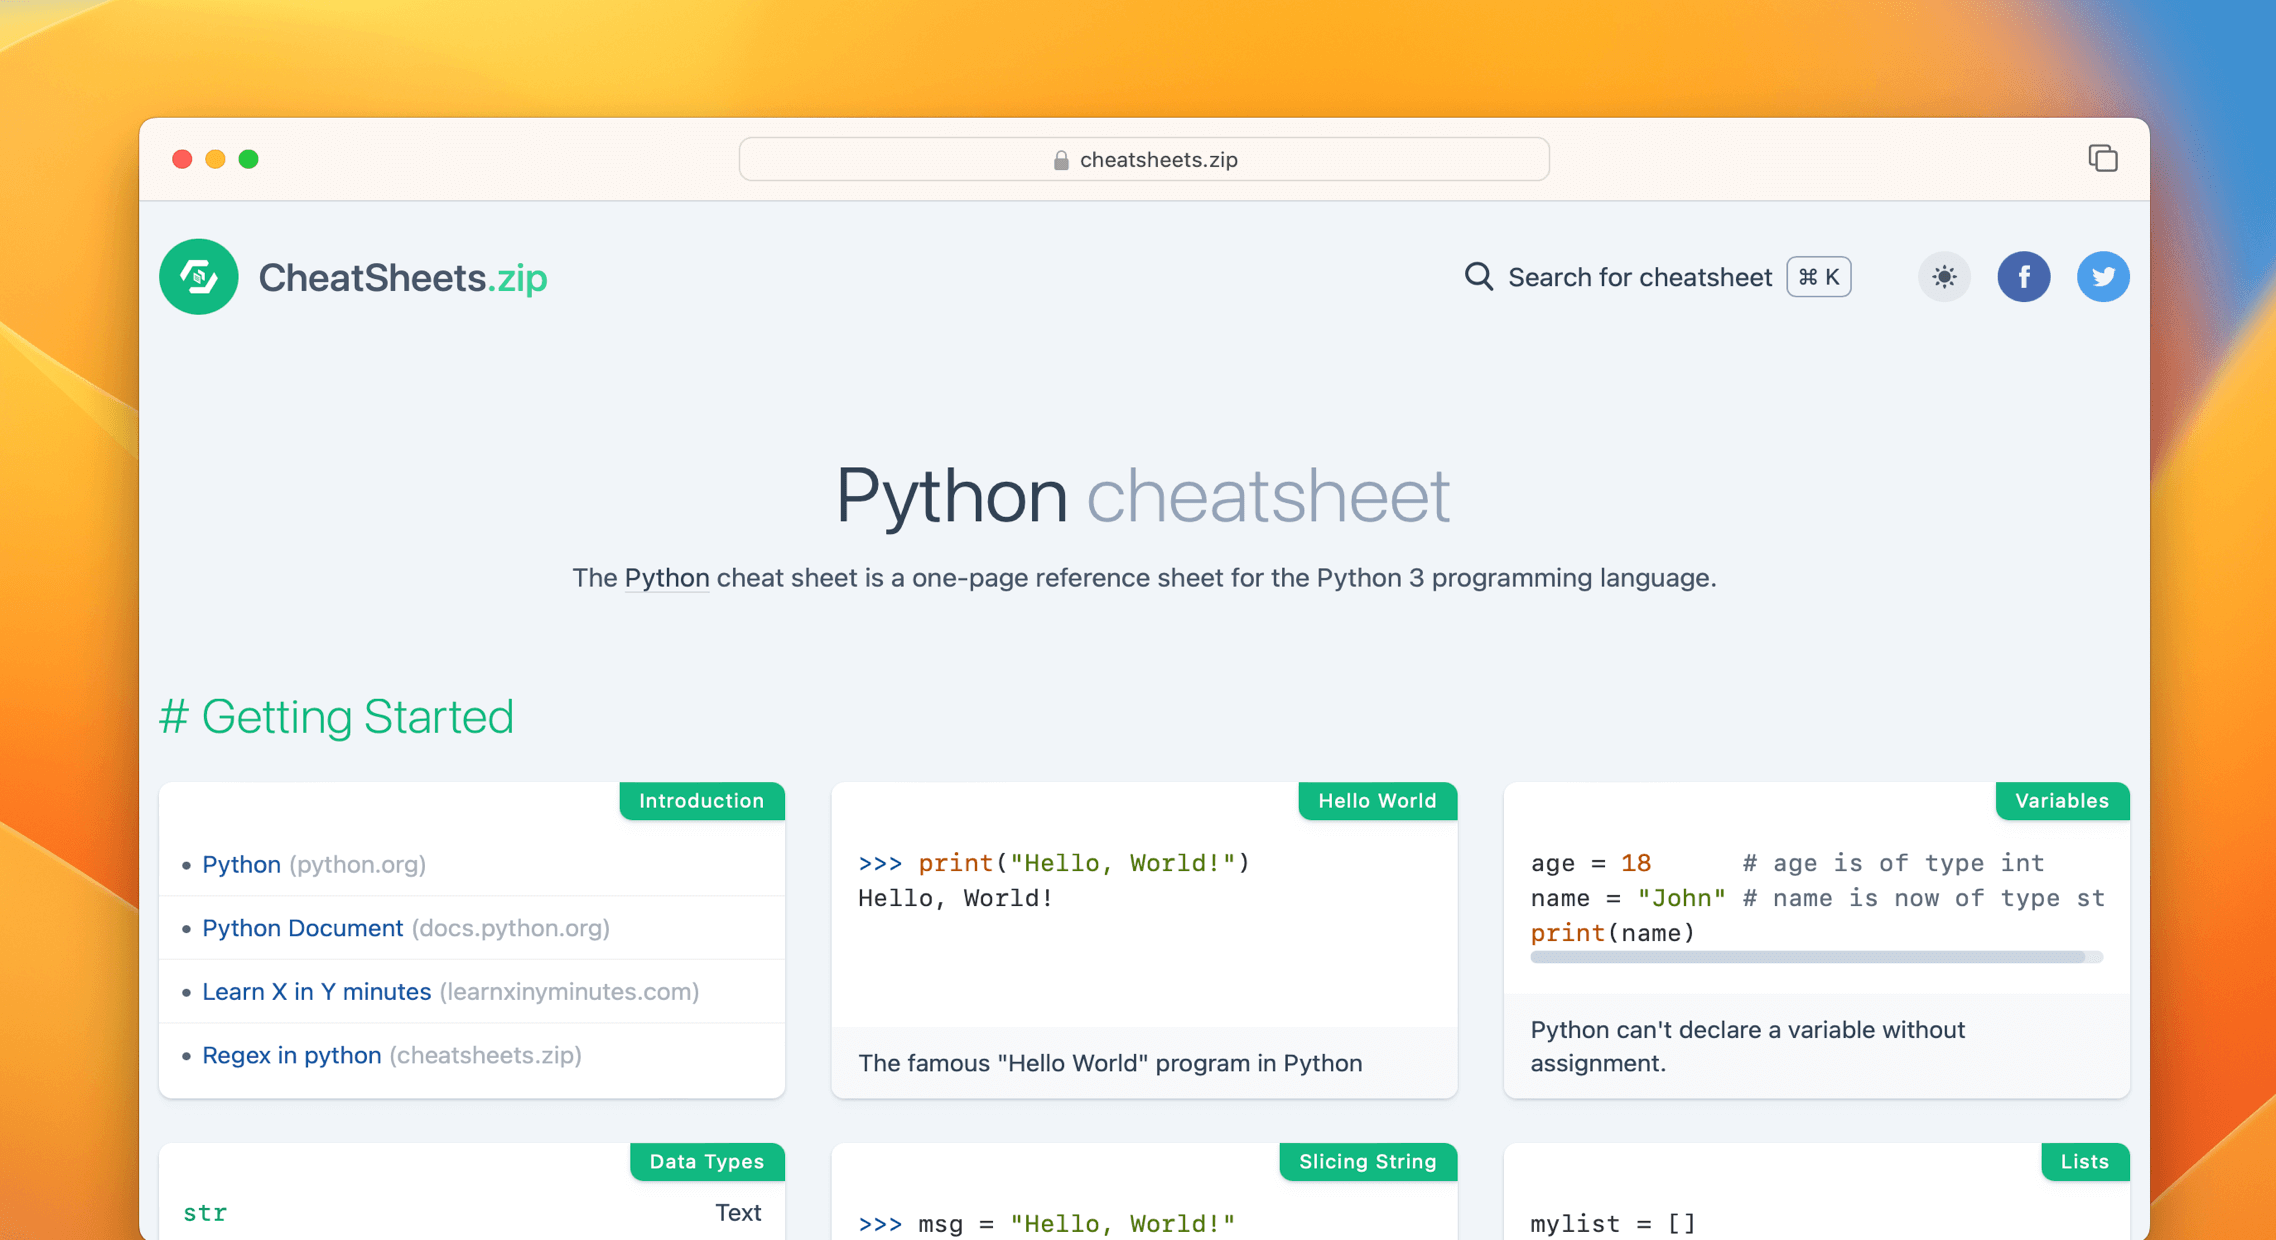2276x1240 pixels.
Task: Click the tab overview icon in the browser corner
Action: tap(2103, 158)
